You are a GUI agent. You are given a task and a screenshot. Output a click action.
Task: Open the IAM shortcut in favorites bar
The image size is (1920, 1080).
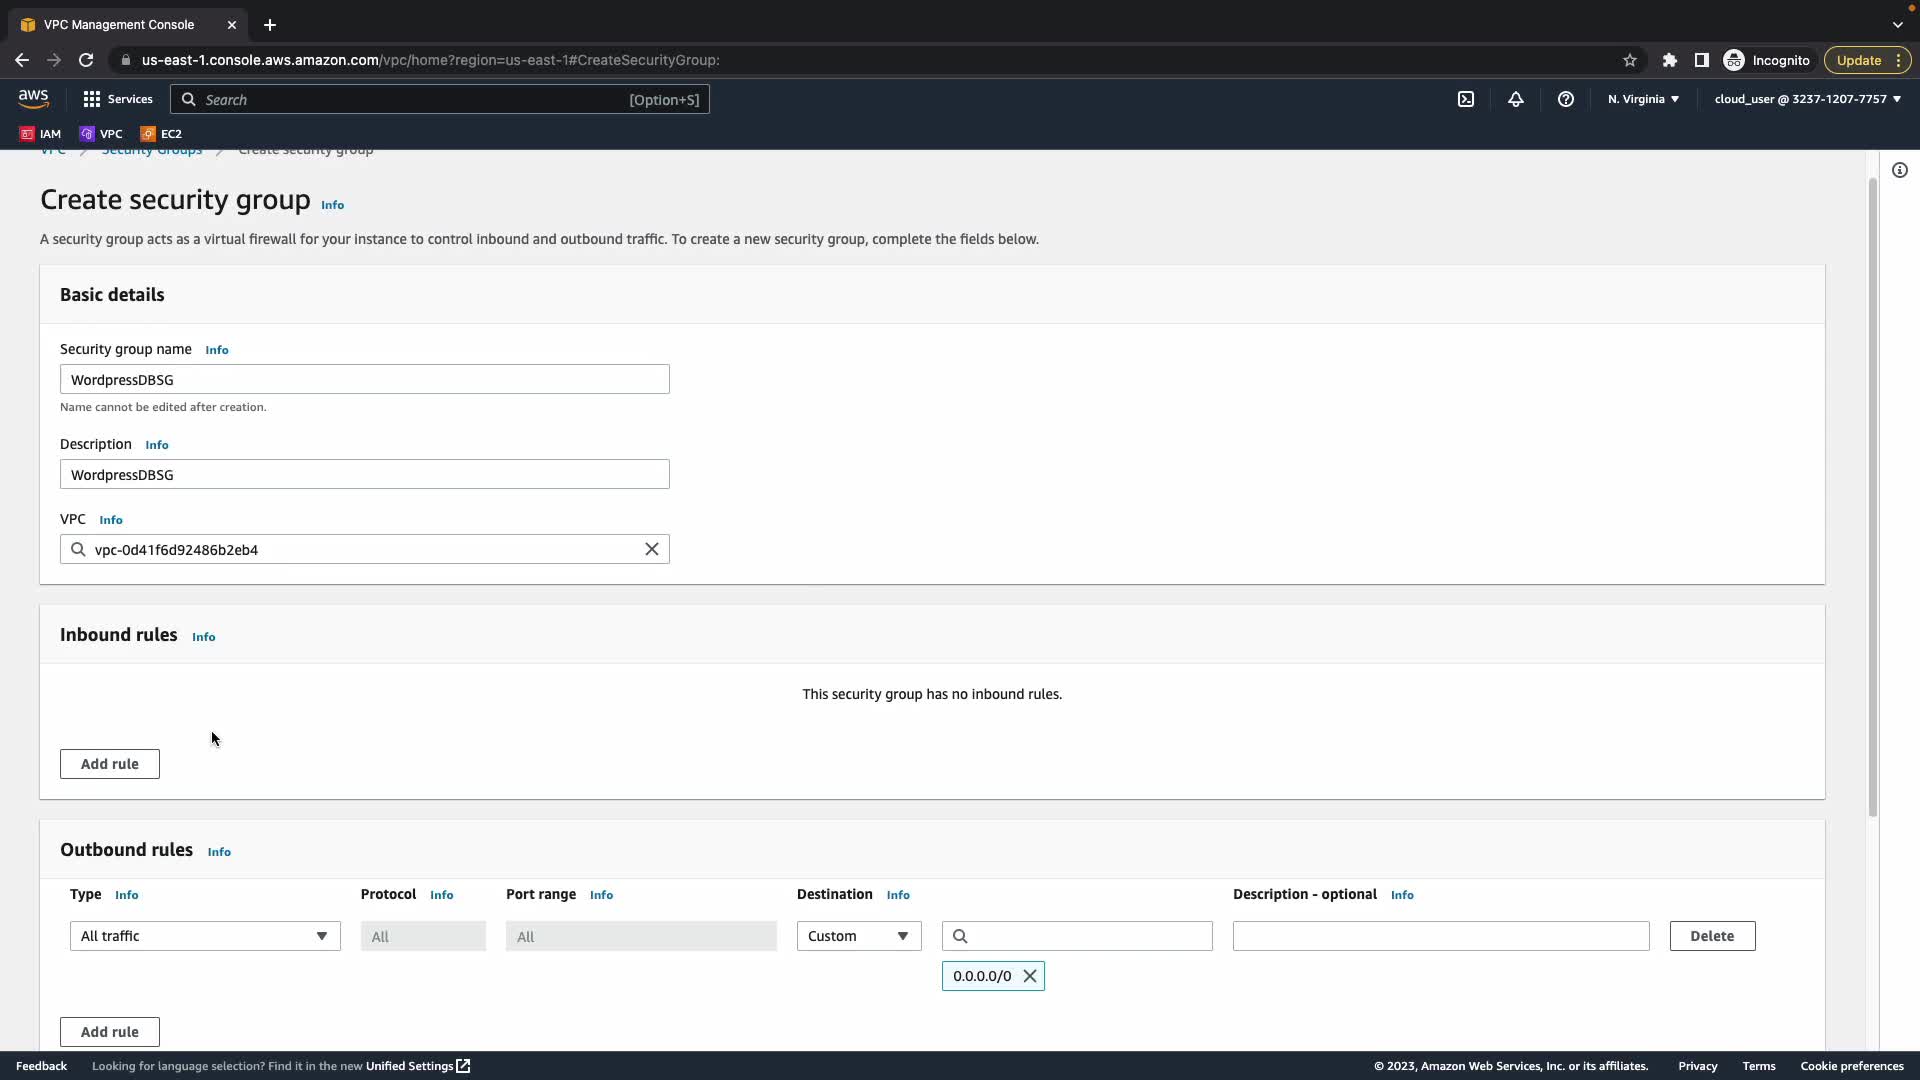(41, 133)
